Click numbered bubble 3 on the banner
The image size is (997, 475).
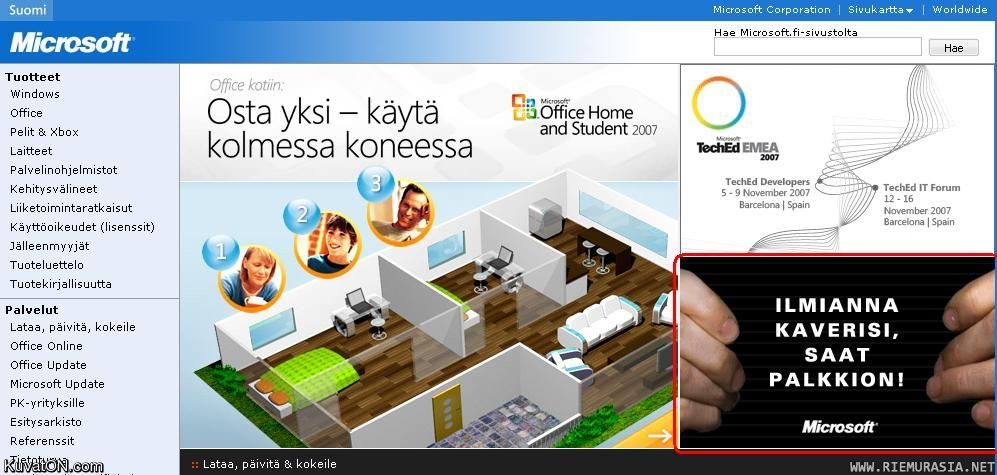pyautogui.click(x=376, y=183)
